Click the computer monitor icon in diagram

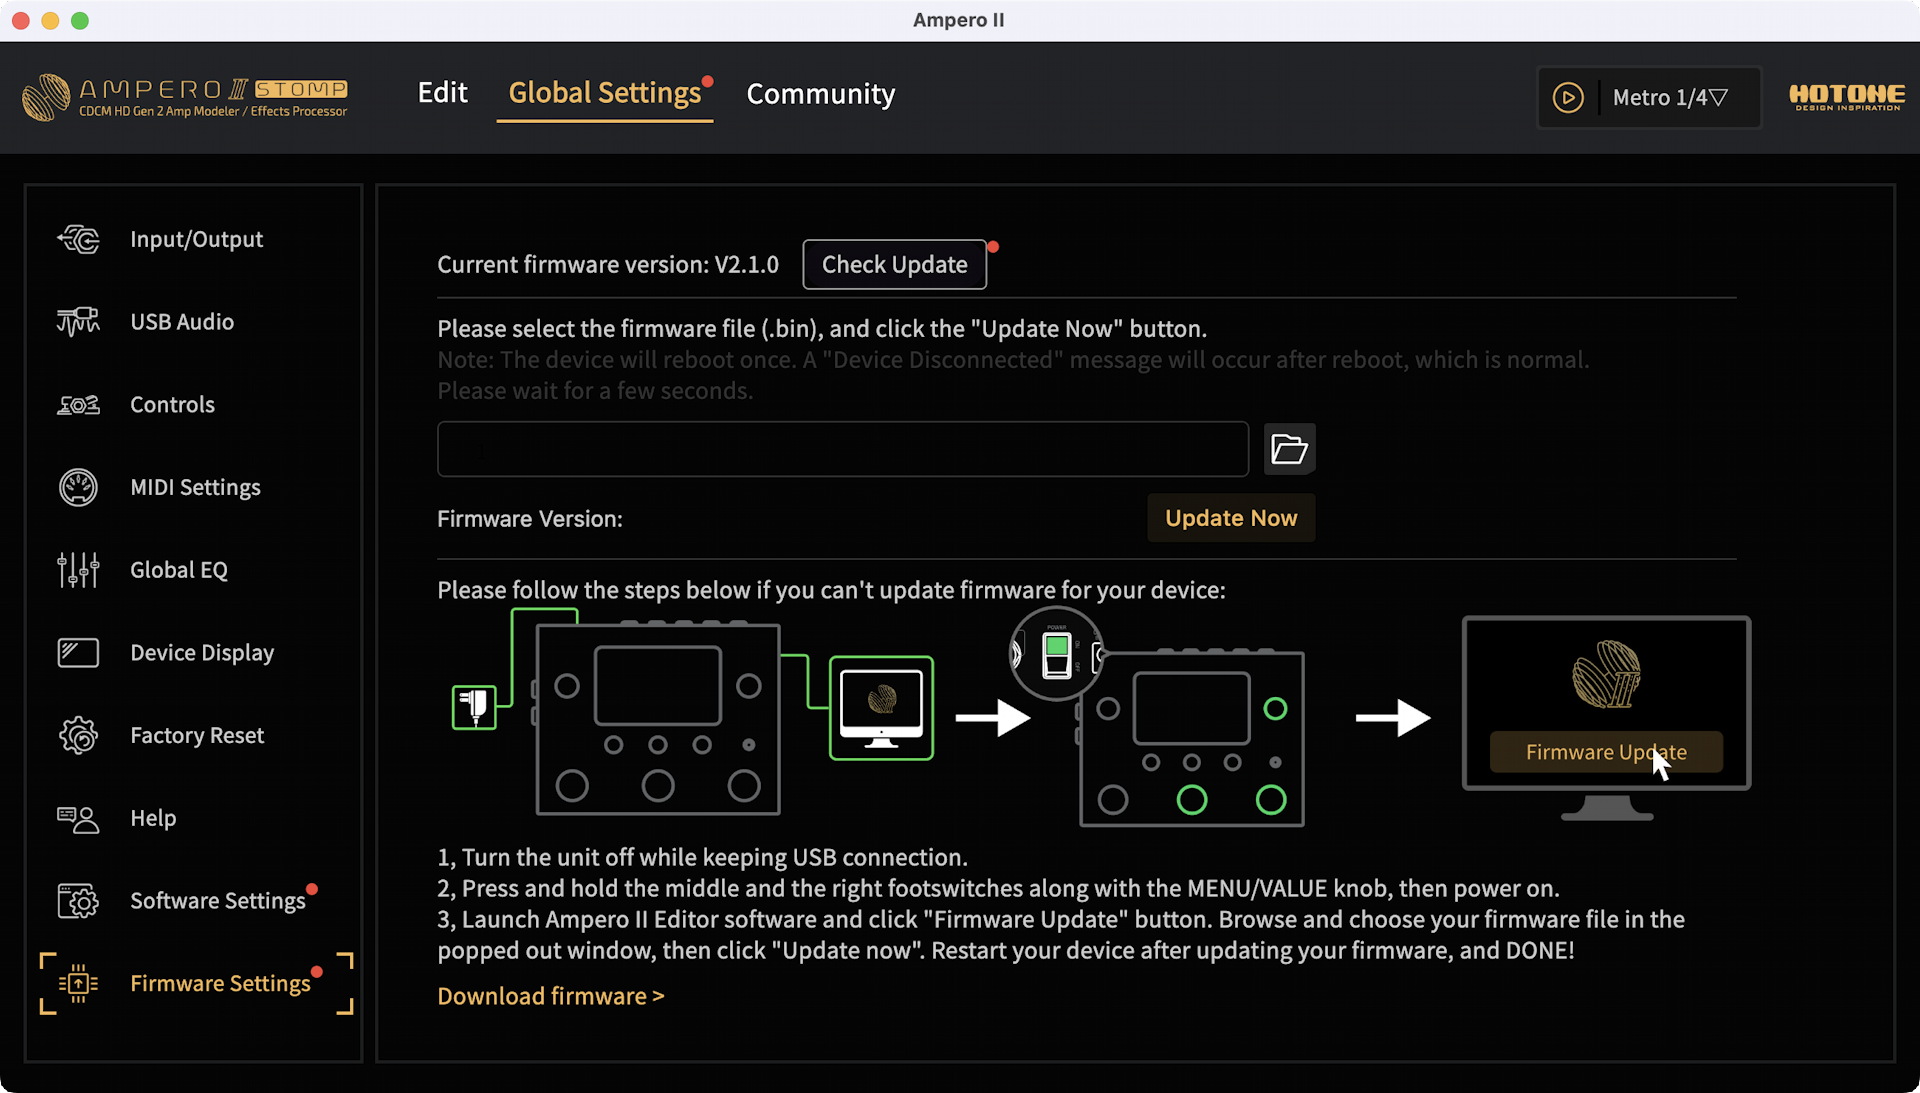pos(881,708)
